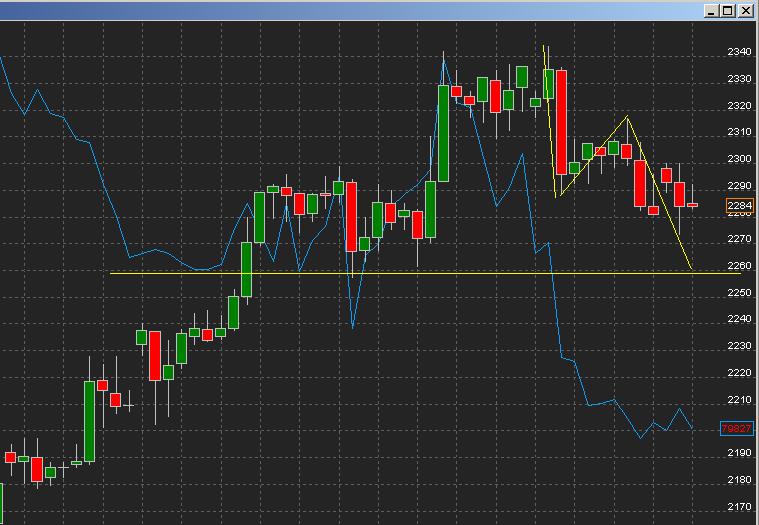Click the 2340 price axis label
This screenshot has width=759, height=525.
[739, 52]
